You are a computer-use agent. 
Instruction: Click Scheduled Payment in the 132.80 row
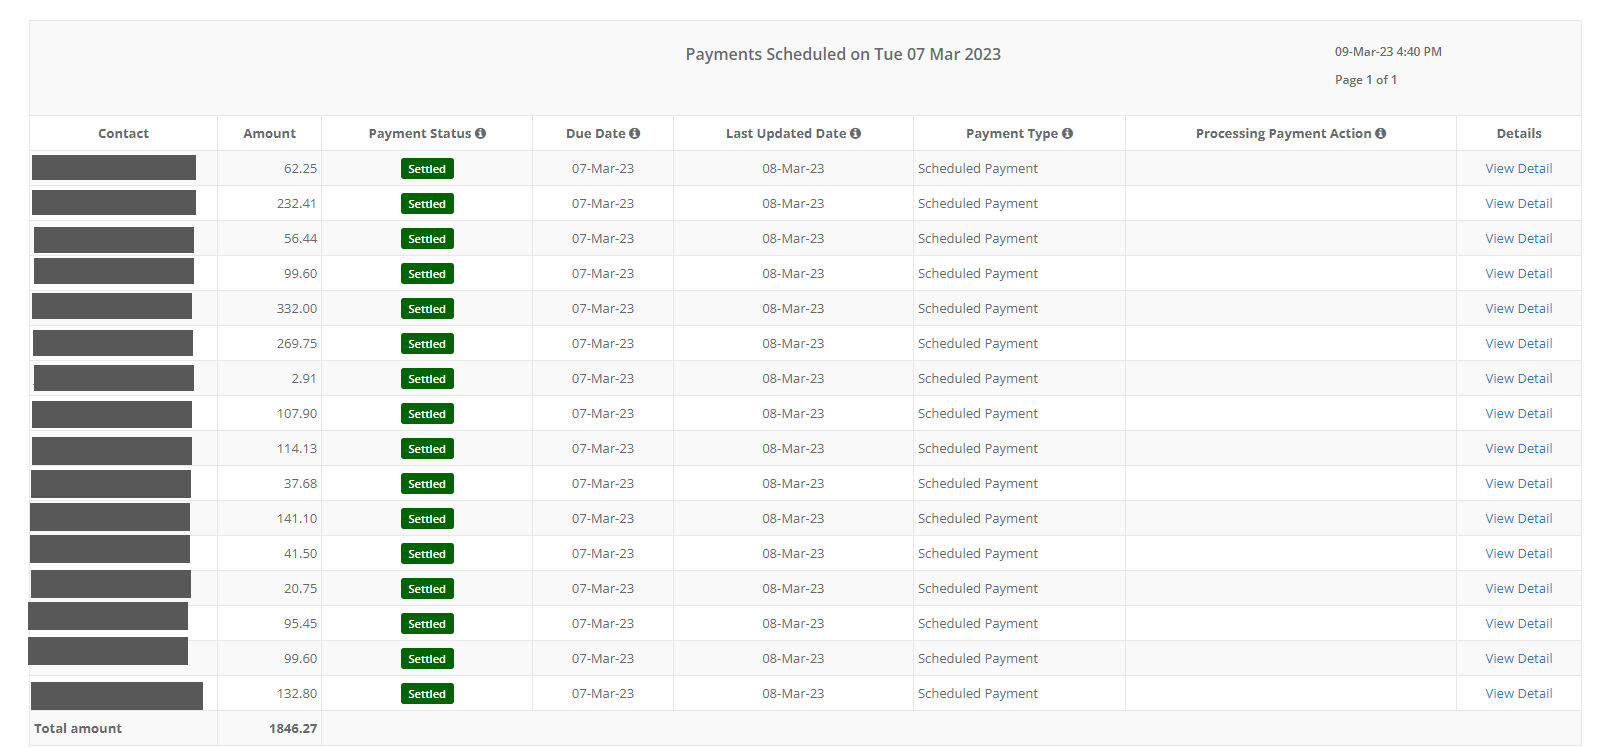[x=978, y=693]
